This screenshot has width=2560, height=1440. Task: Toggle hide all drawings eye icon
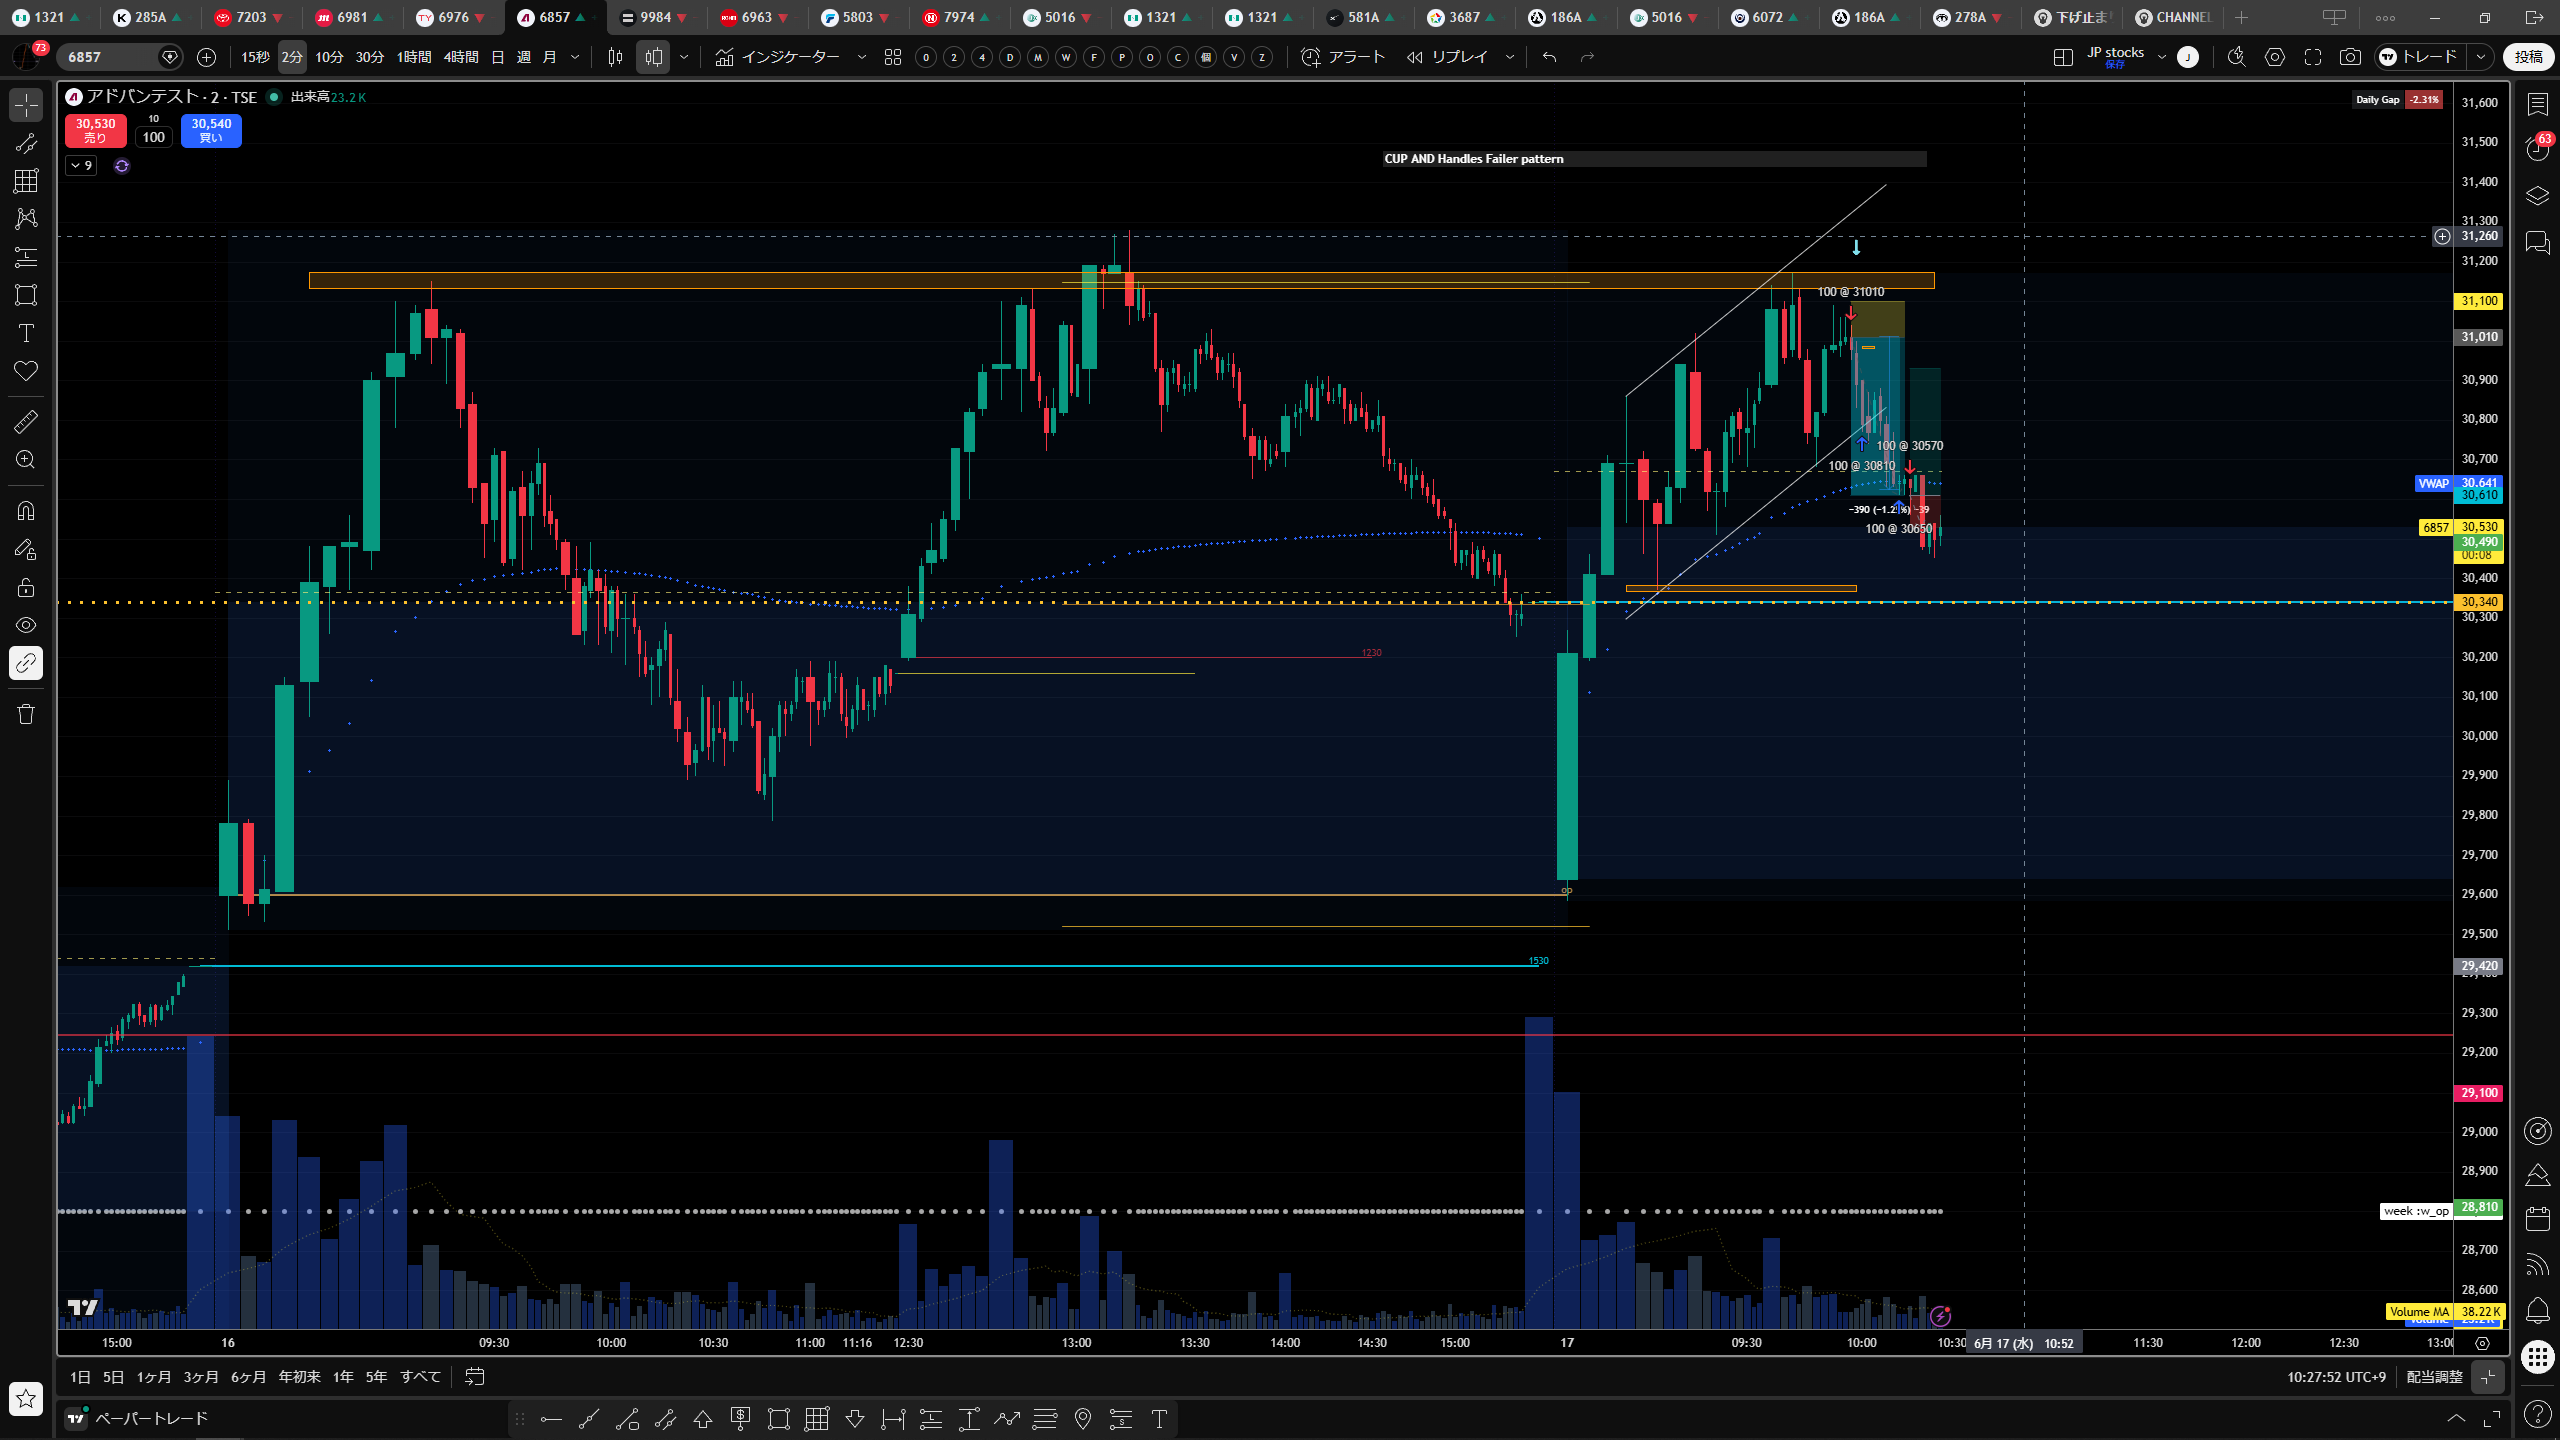26,625
